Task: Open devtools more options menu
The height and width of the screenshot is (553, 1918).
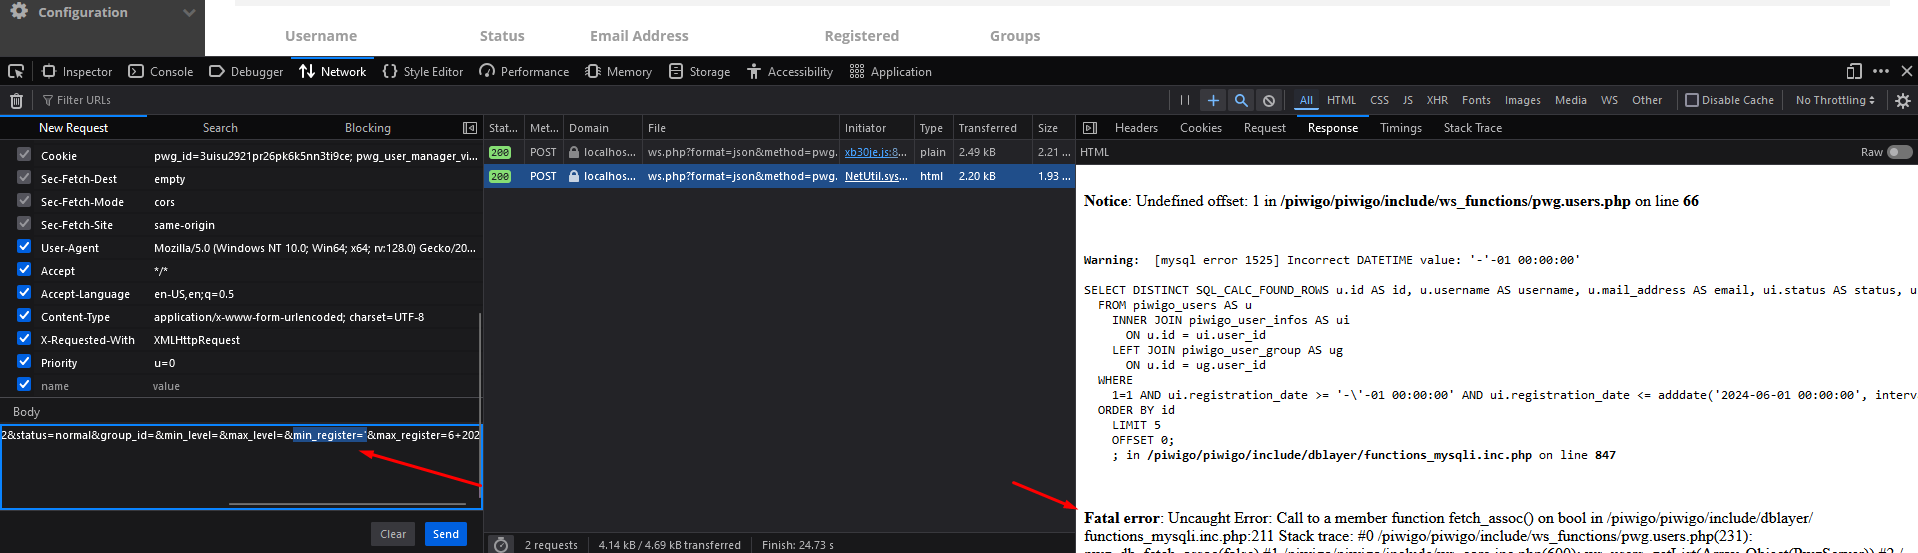Action: click(1881, 71)
